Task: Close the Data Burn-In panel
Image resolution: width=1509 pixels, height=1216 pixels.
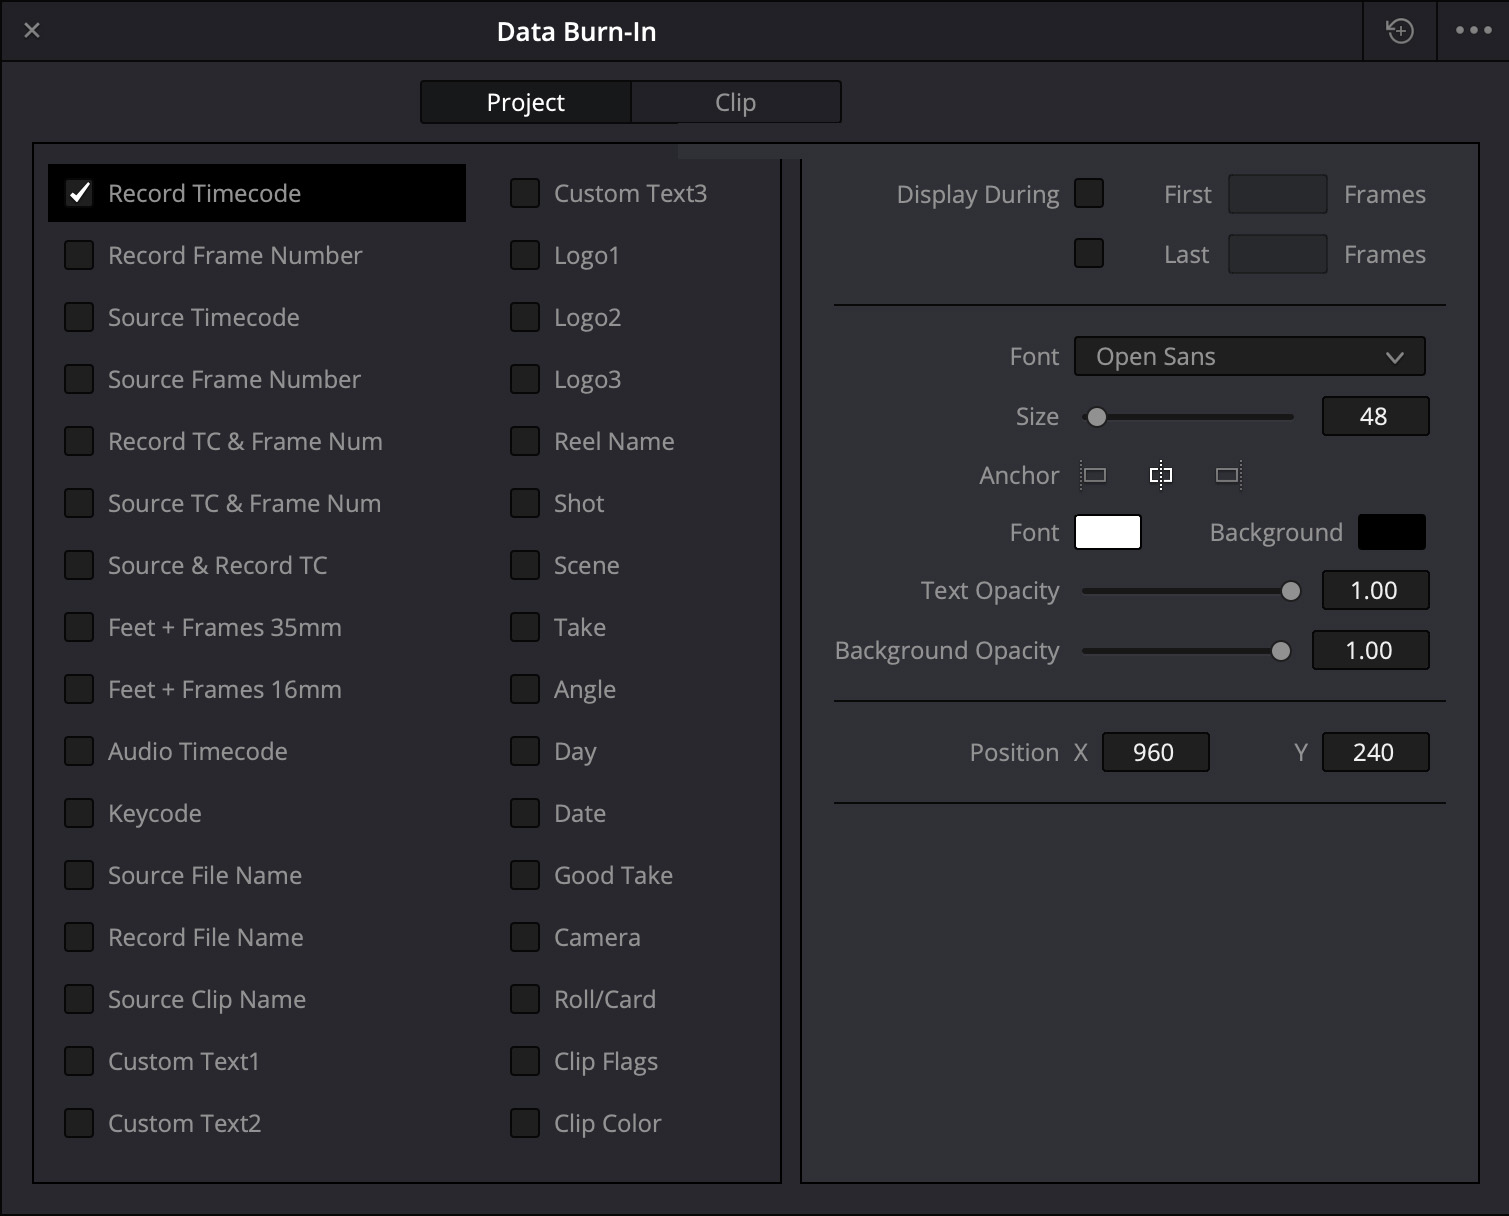Action: [x=32, y=31]
